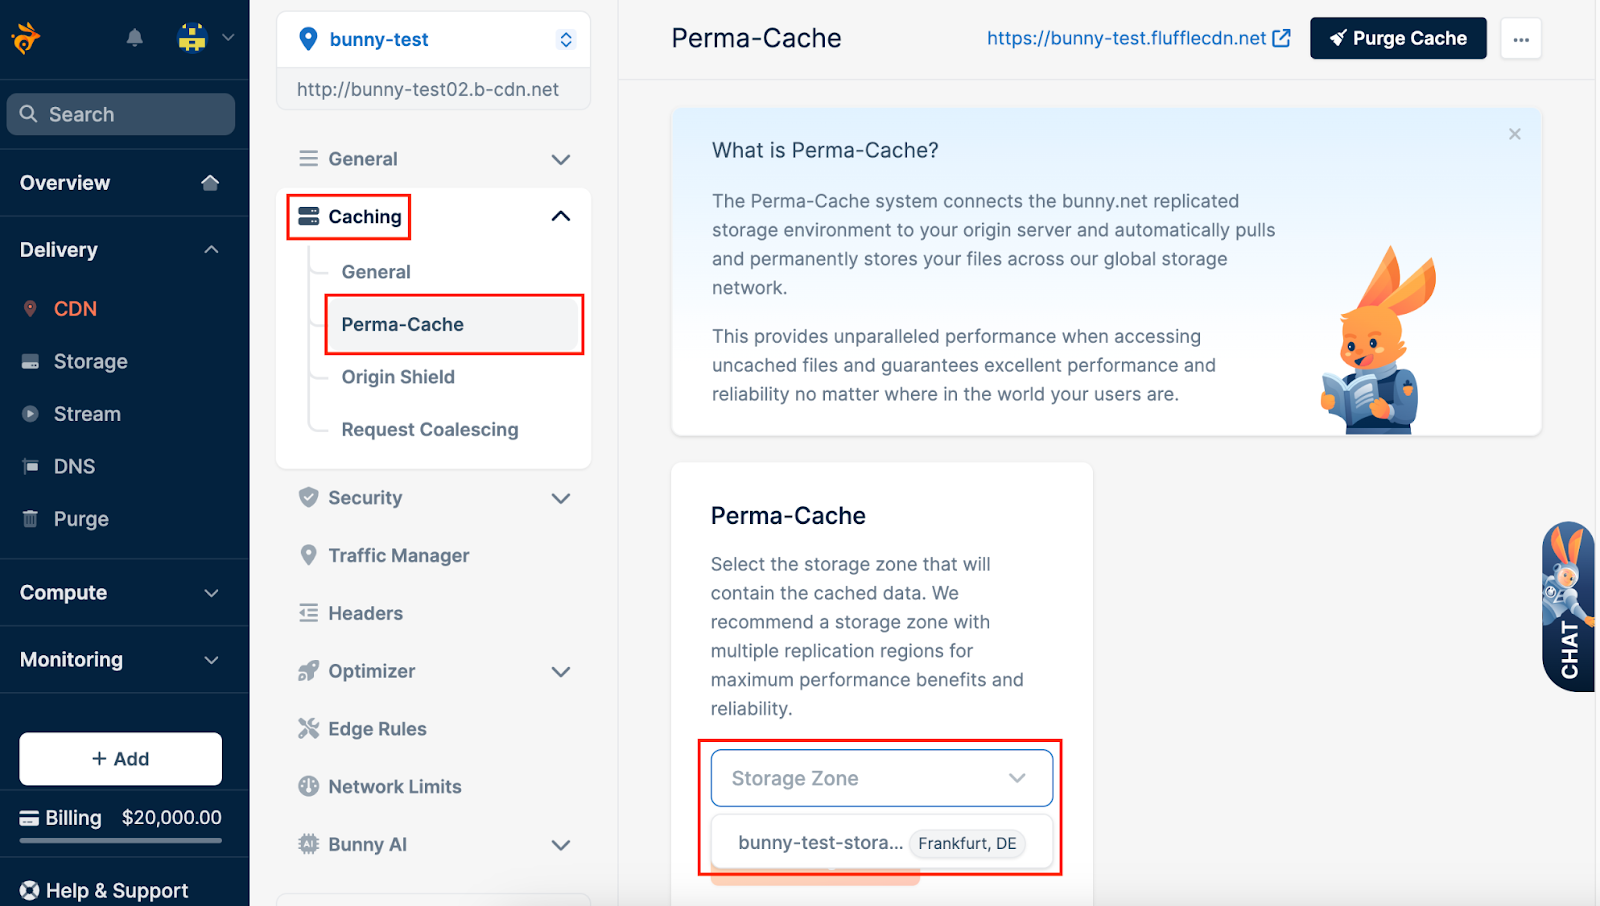Click the Purge Cache button
The width and height of the screenshot is (1600, 906).
click(x=1398, y=38)
